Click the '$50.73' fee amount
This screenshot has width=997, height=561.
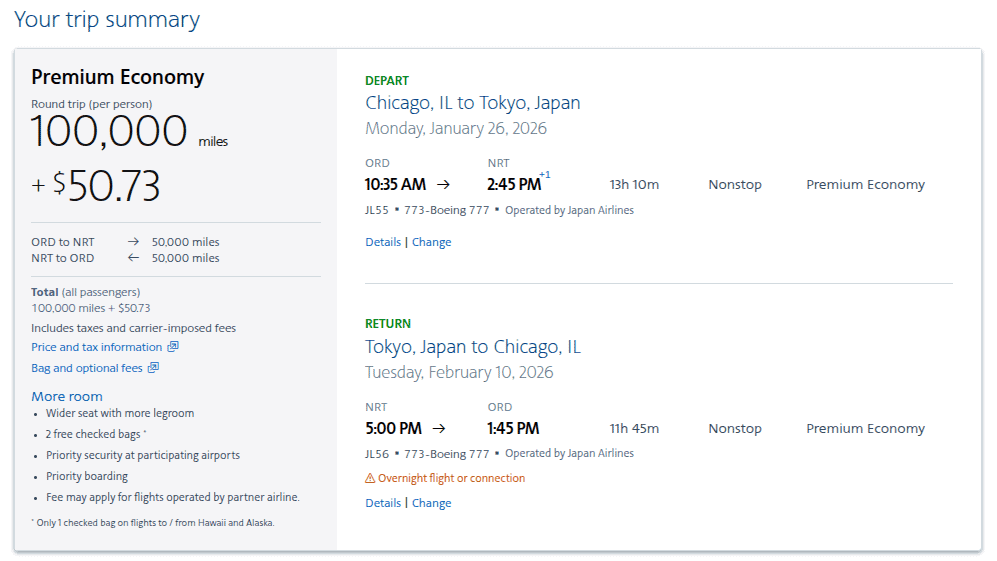coord(106,186)
